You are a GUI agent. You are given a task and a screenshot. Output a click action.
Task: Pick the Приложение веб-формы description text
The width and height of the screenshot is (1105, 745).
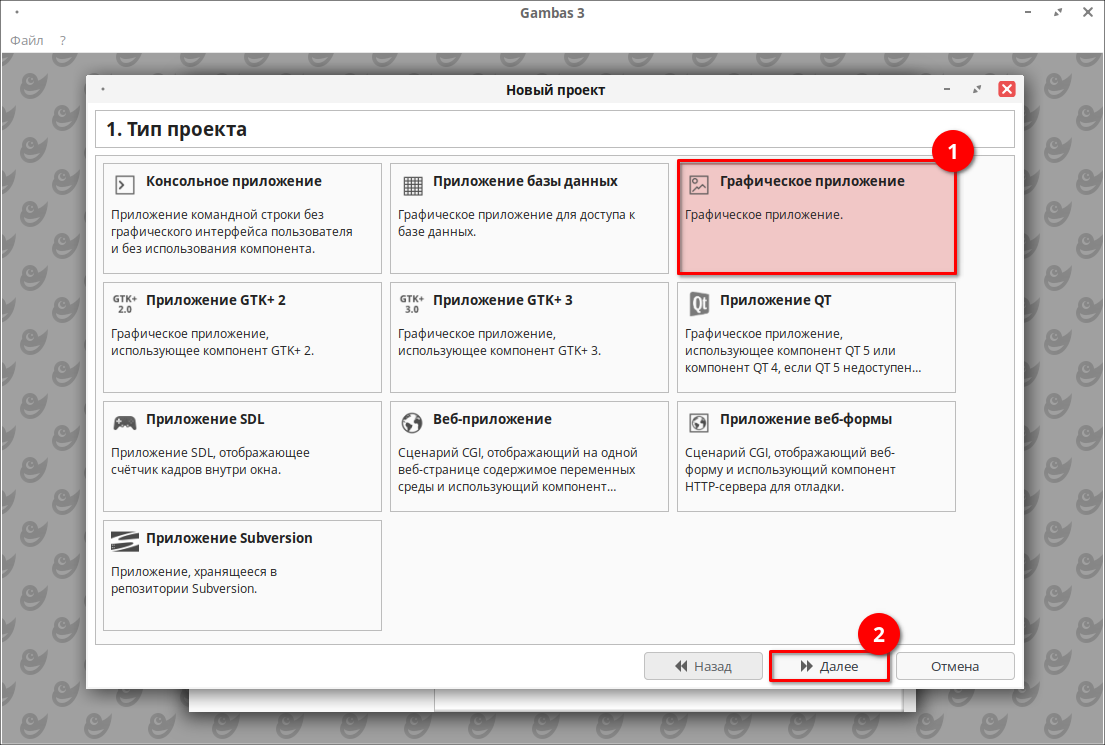click(x=790, y=469)
